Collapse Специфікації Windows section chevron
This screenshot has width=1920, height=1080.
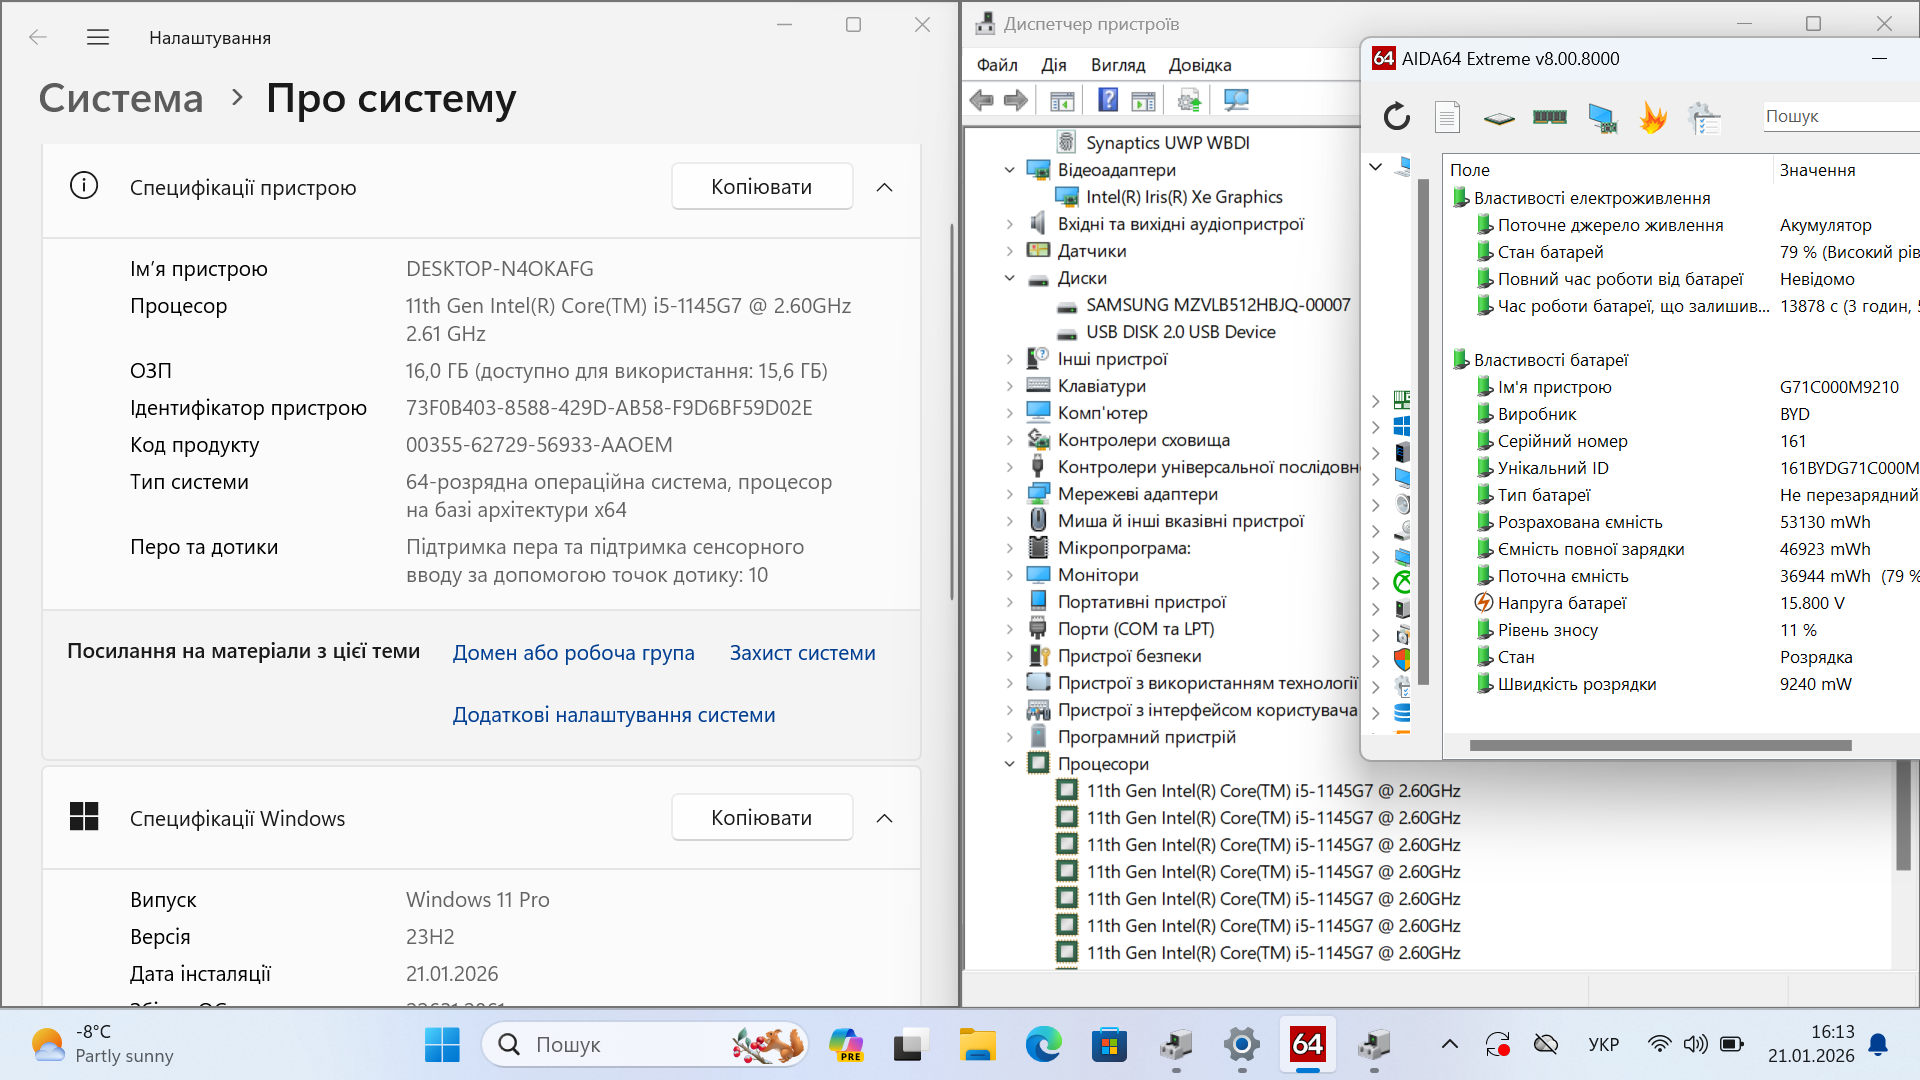click(x=884, y=818)
